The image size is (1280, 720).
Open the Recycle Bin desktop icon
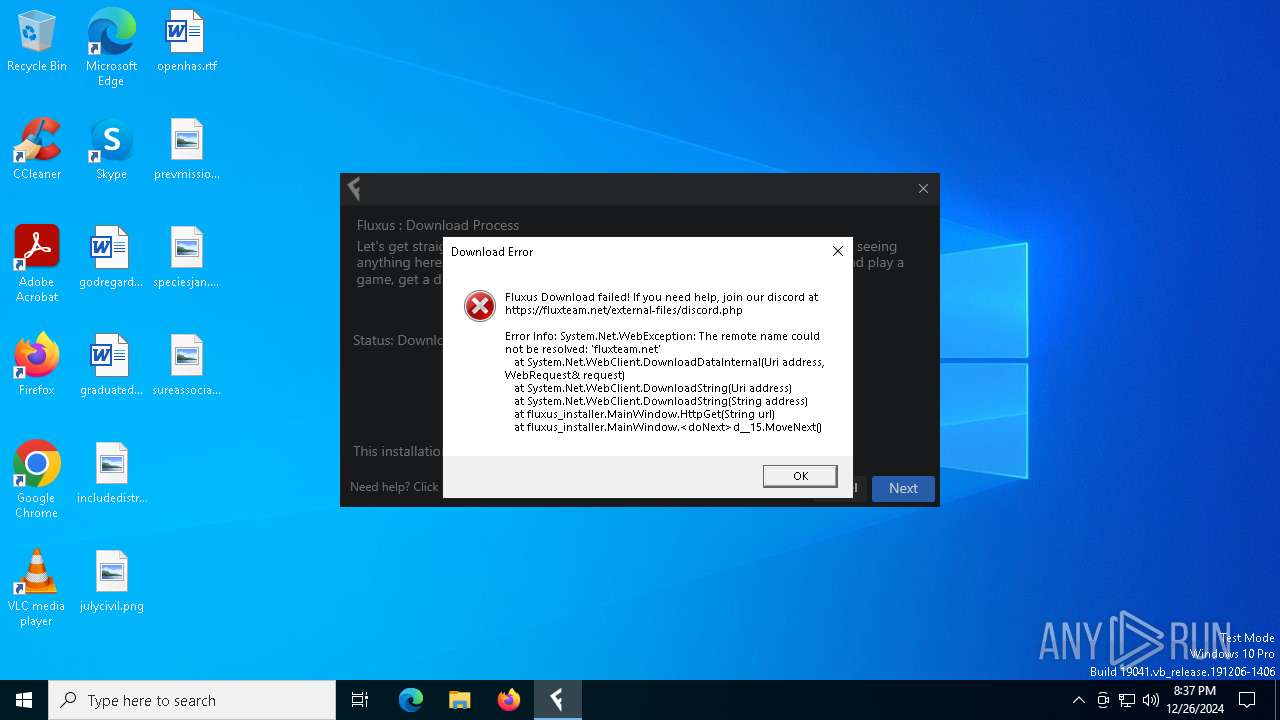(37, 42)
